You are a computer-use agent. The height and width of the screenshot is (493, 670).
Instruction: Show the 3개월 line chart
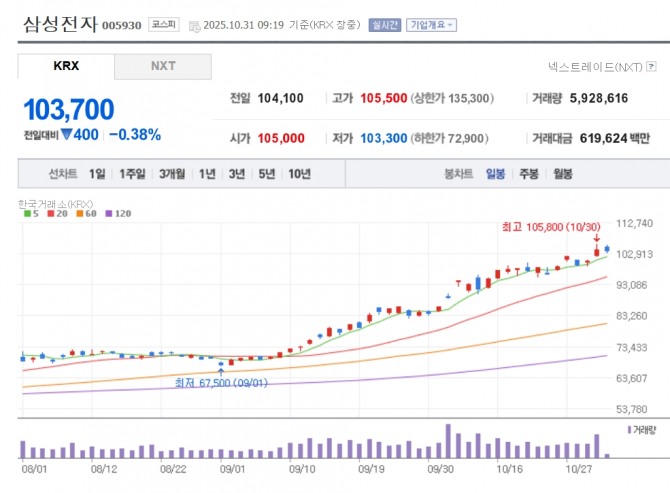pyautogui.click(x=176, y=174)
